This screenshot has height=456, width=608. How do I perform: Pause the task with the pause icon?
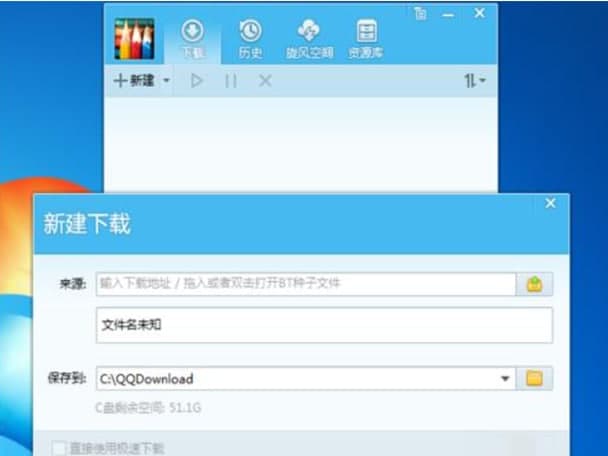(231, 81)
